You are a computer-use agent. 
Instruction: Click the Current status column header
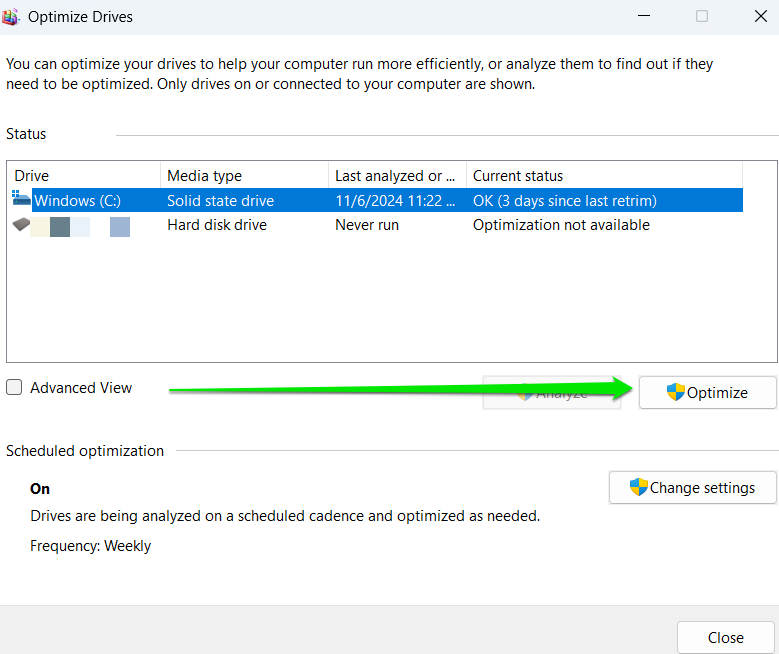tap(605, 175)
